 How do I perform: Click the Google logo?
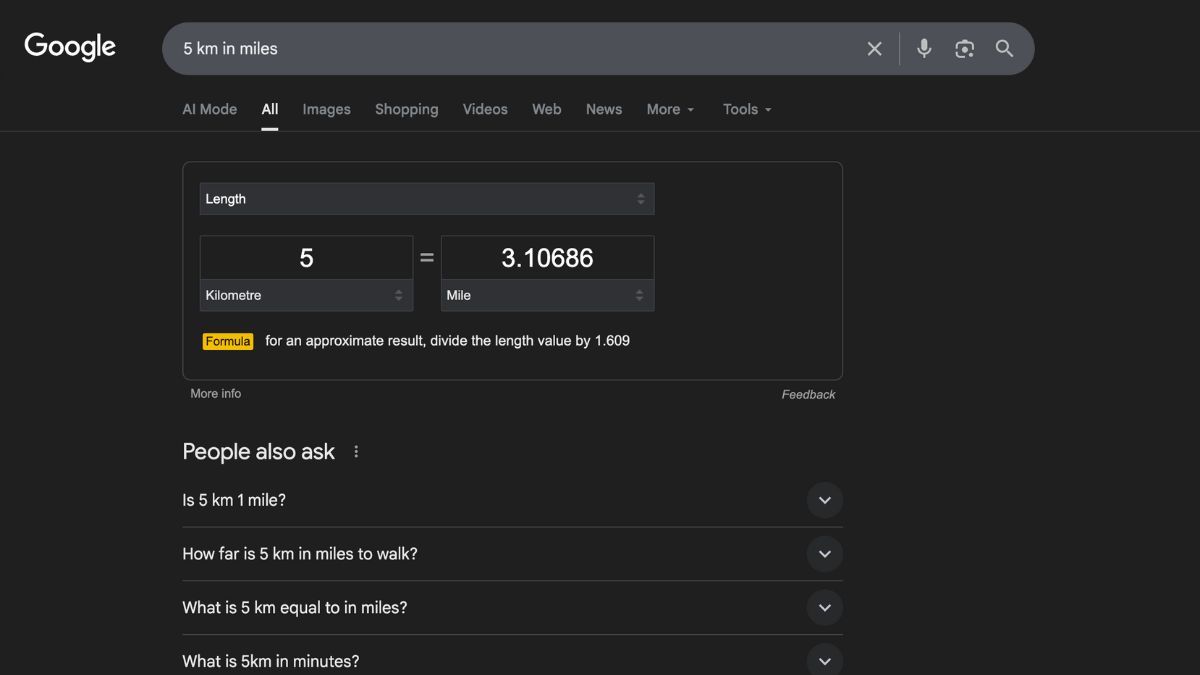coord(70,47)
